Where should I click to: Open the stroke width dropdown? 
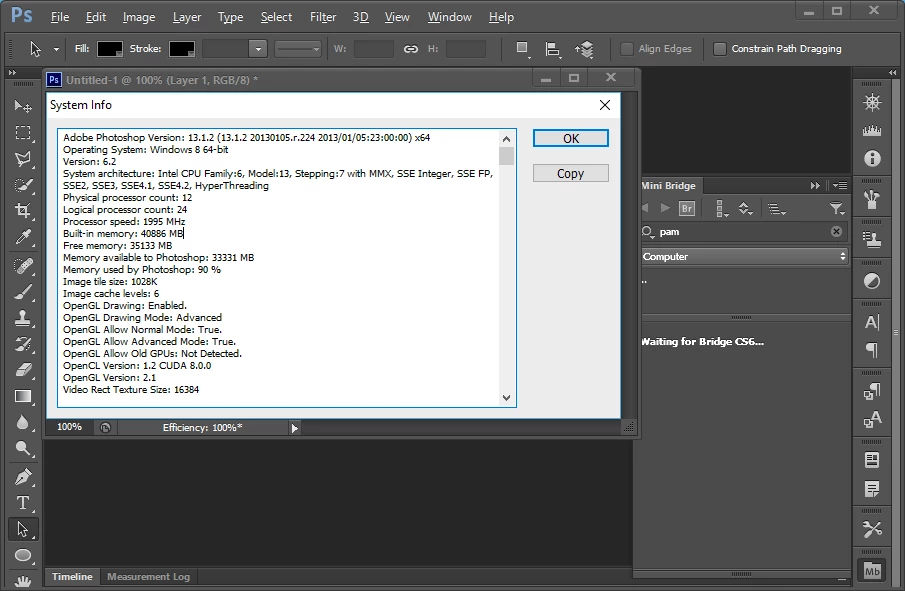tap(258, 49)
